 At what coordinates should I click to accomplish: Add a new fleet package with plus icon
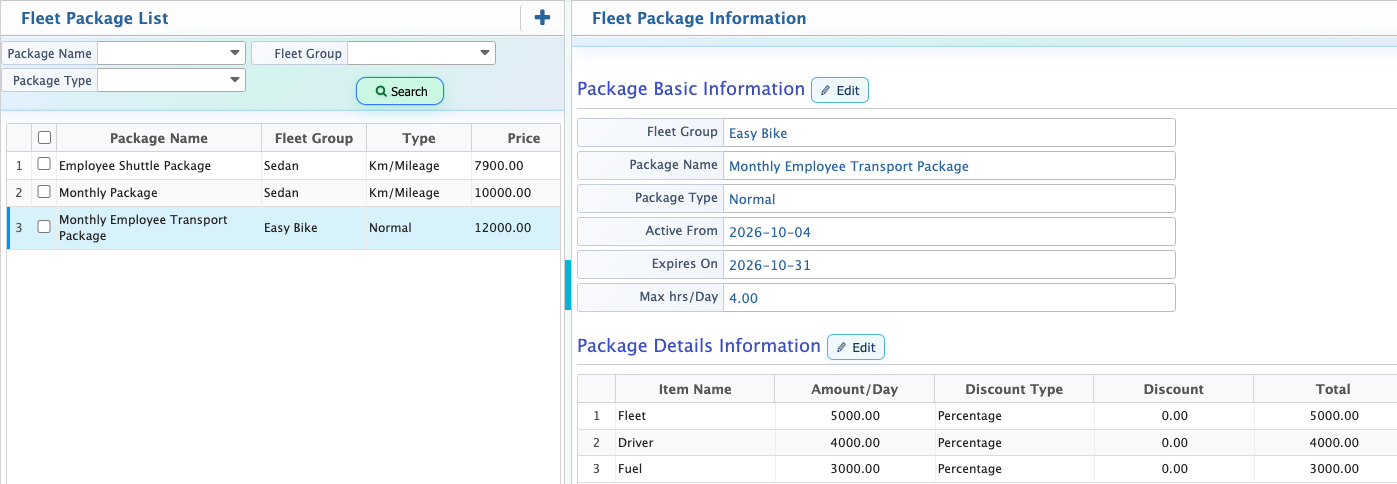[x=542, y=18]
